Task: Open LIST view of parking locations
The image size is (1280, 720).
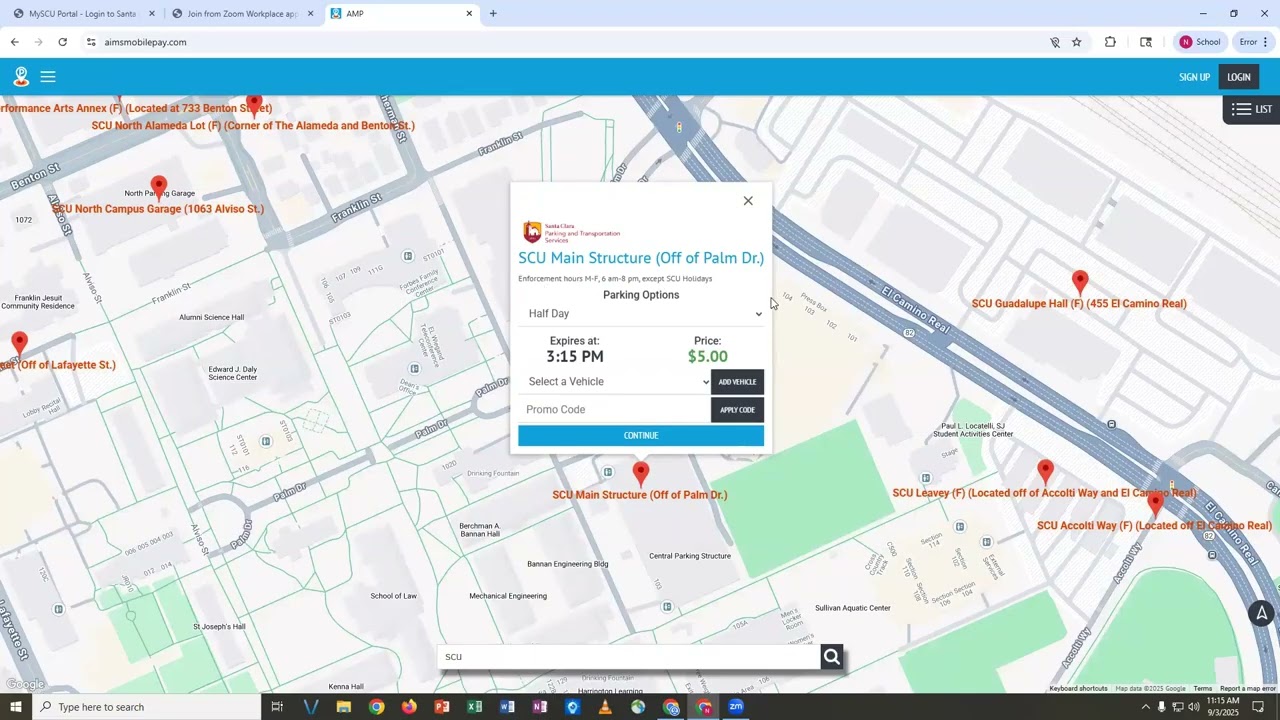Action: pyautogui.click(x=1251, y=109)
